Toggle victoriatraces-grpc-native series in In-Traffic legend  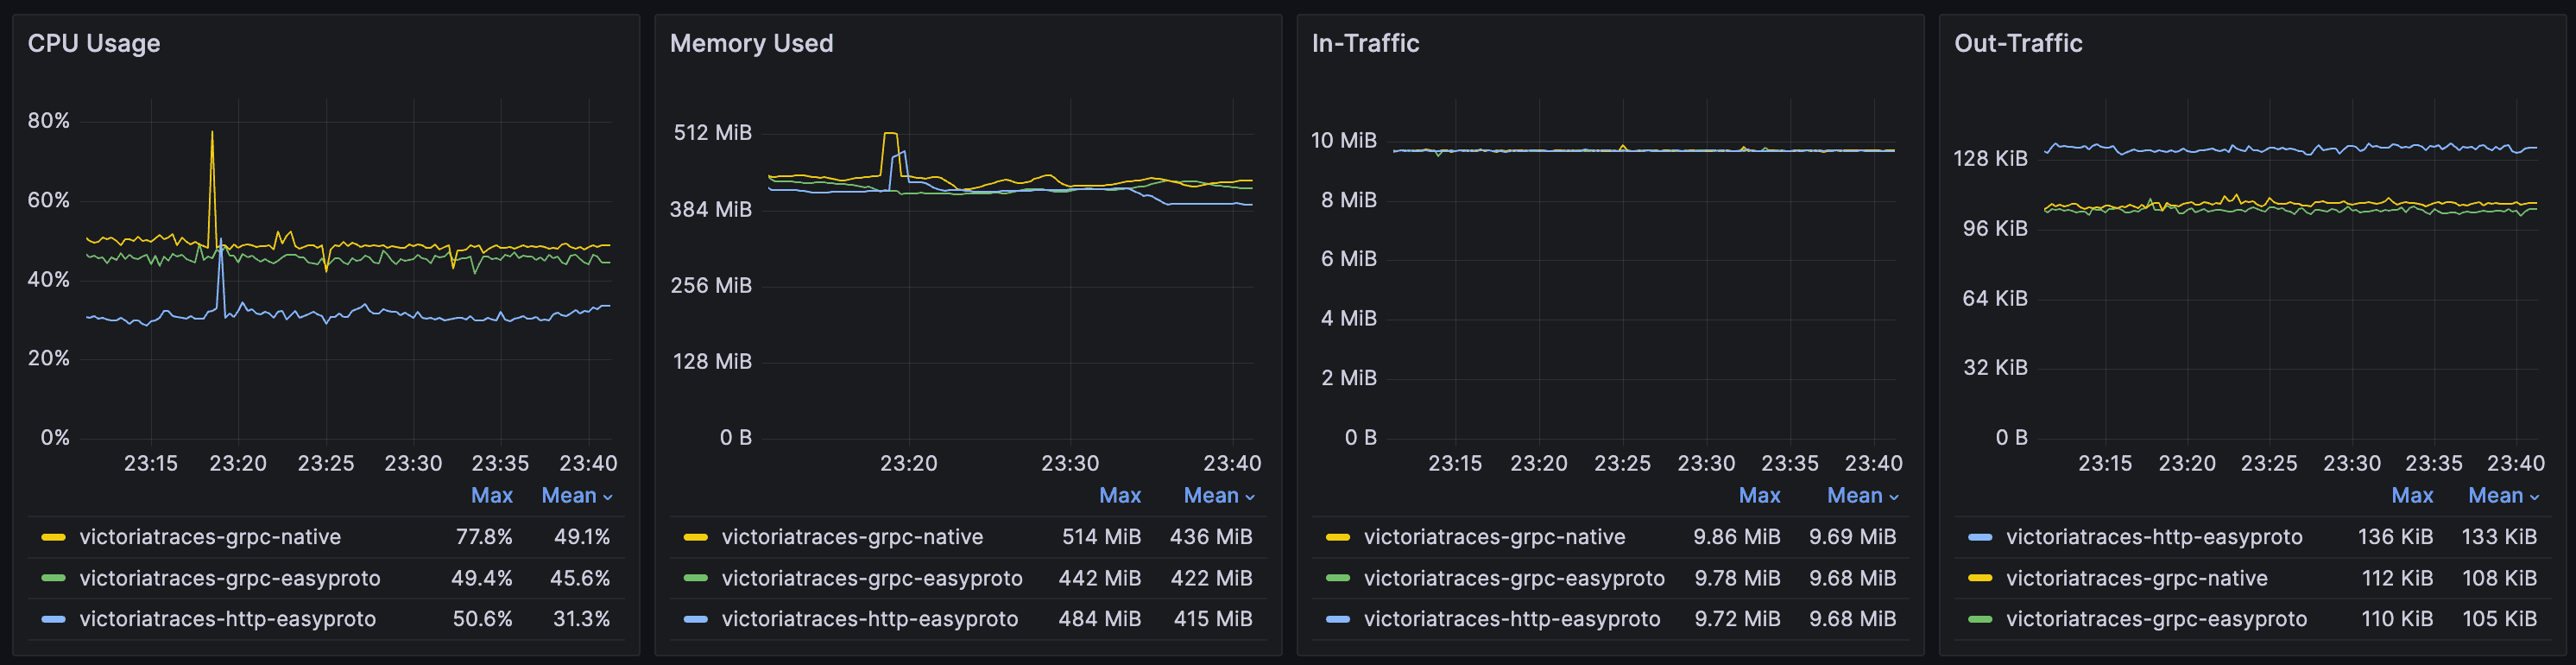click(x=1494, y=537)
